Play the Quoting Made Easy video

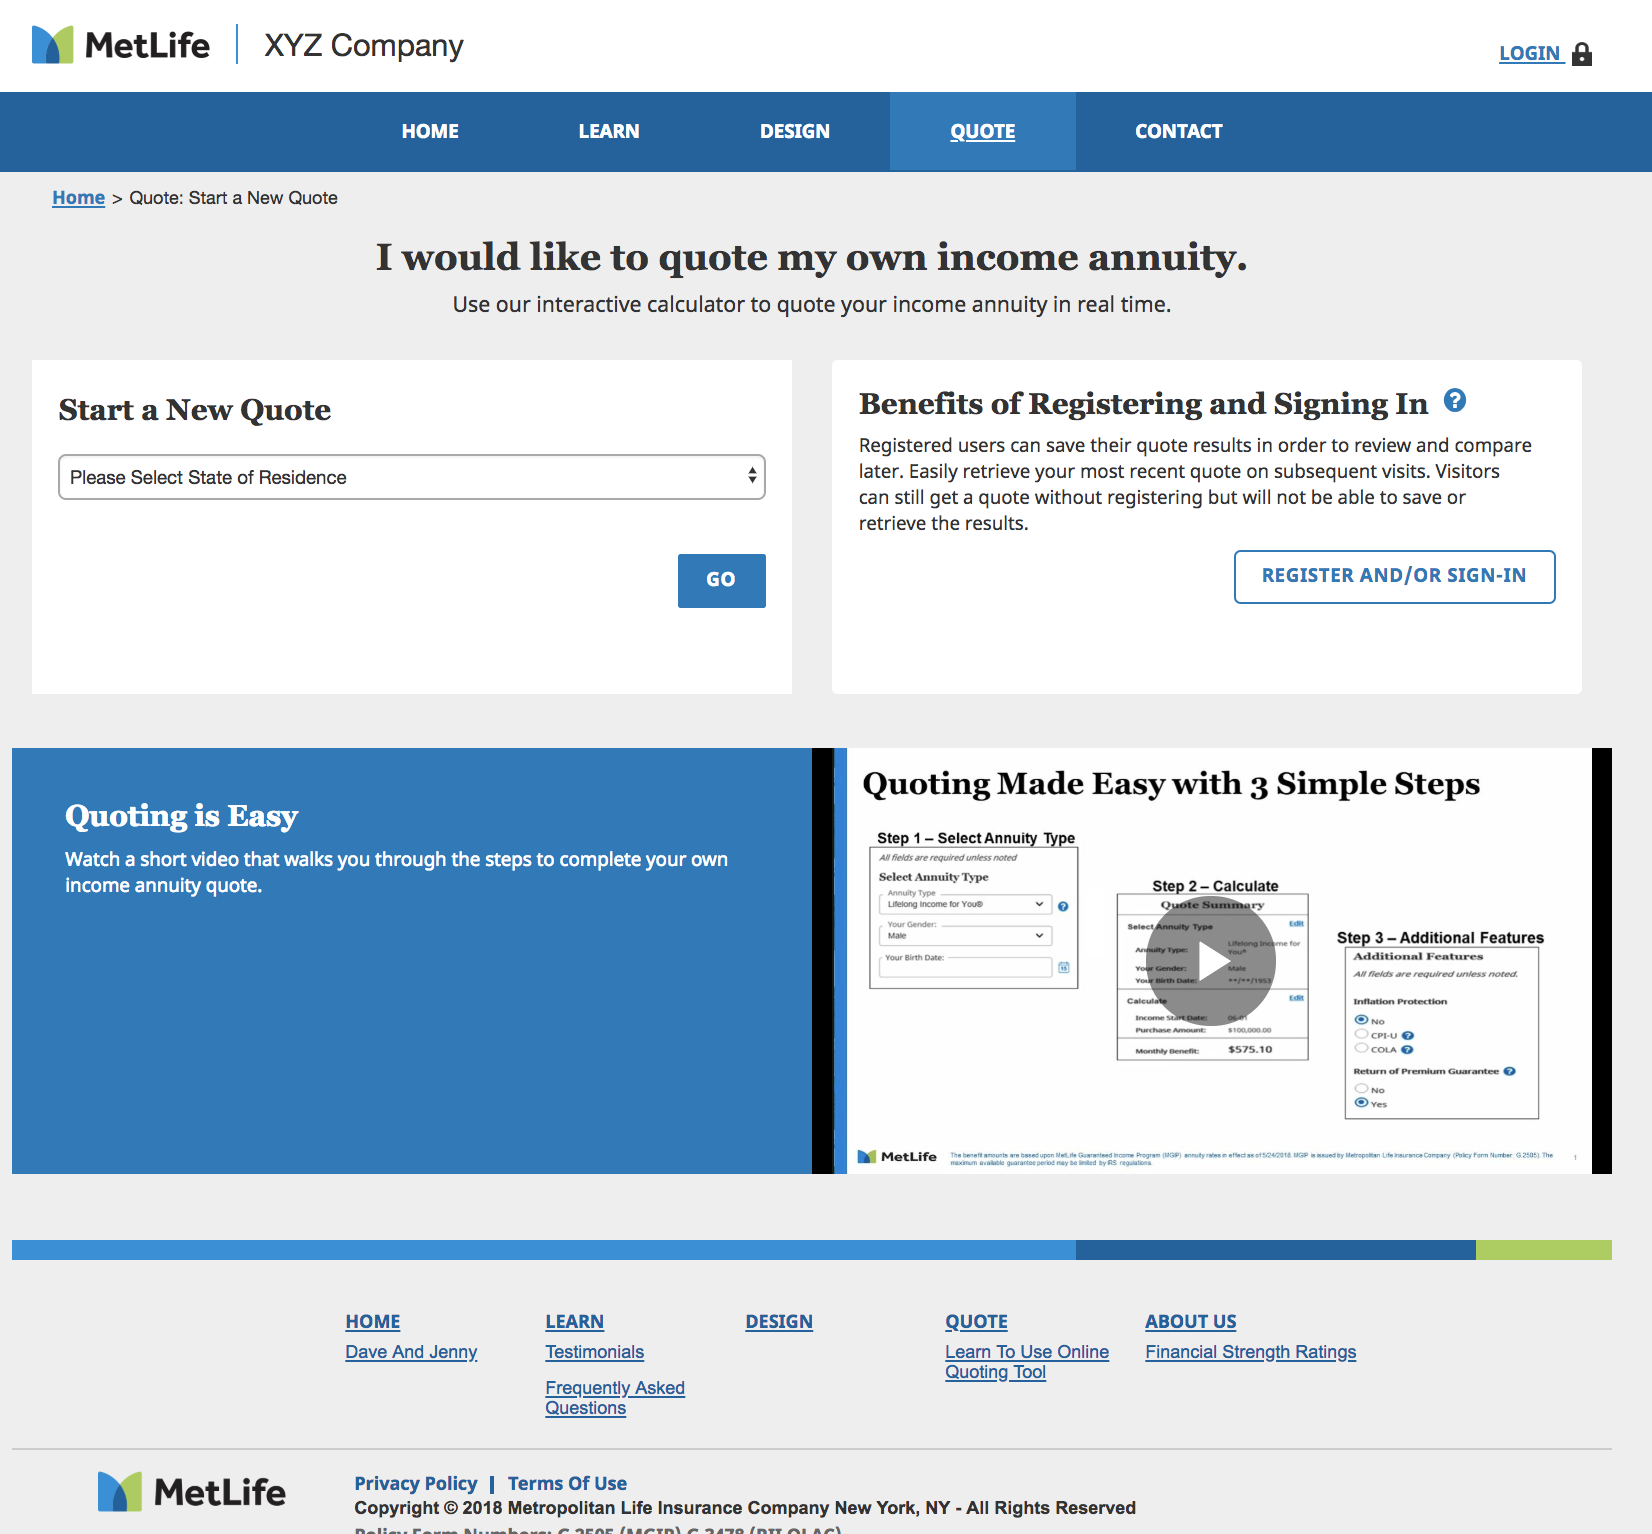(1211, 961)
